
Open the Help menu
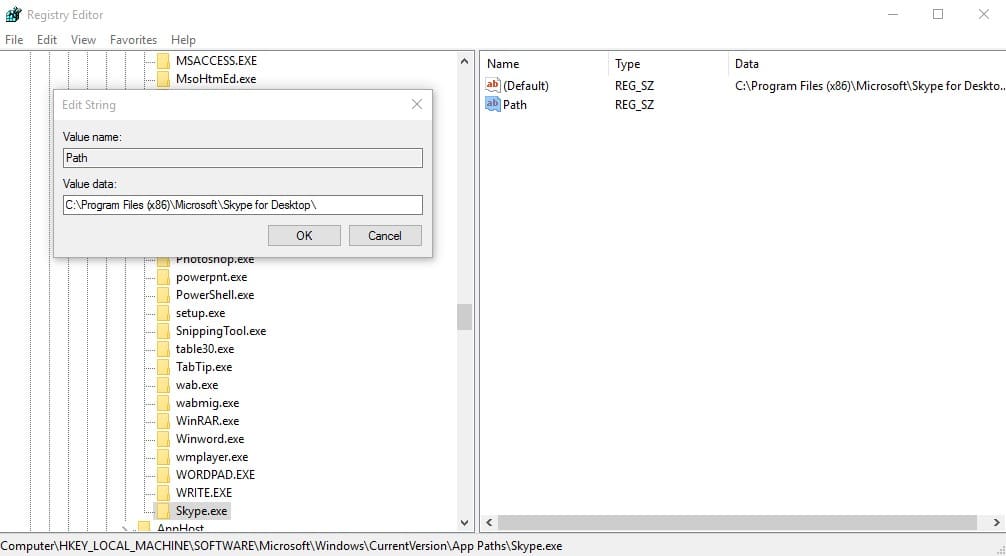coord(183,40)
